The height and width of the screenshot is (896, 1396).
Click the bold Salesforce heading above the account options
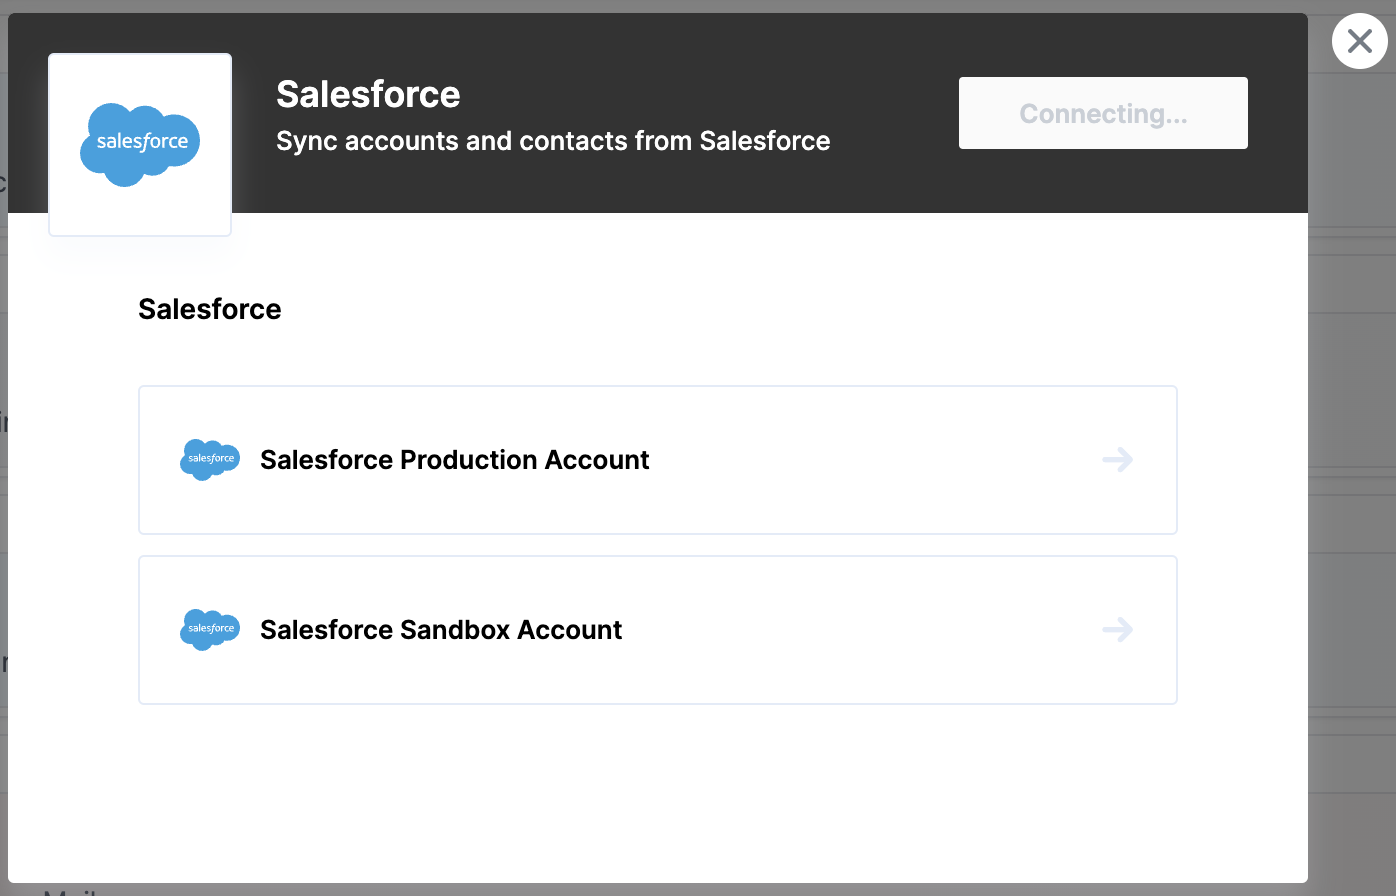click(x=210, y=309)
